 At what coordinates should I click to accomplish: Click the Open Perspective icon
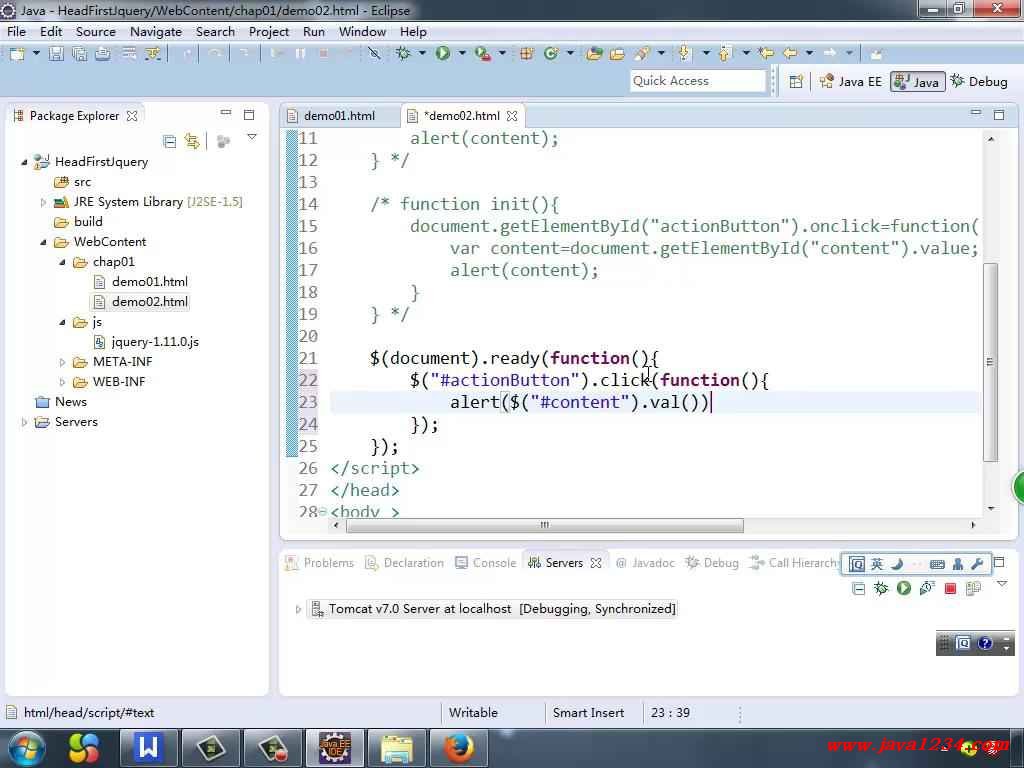pos(795,82)
